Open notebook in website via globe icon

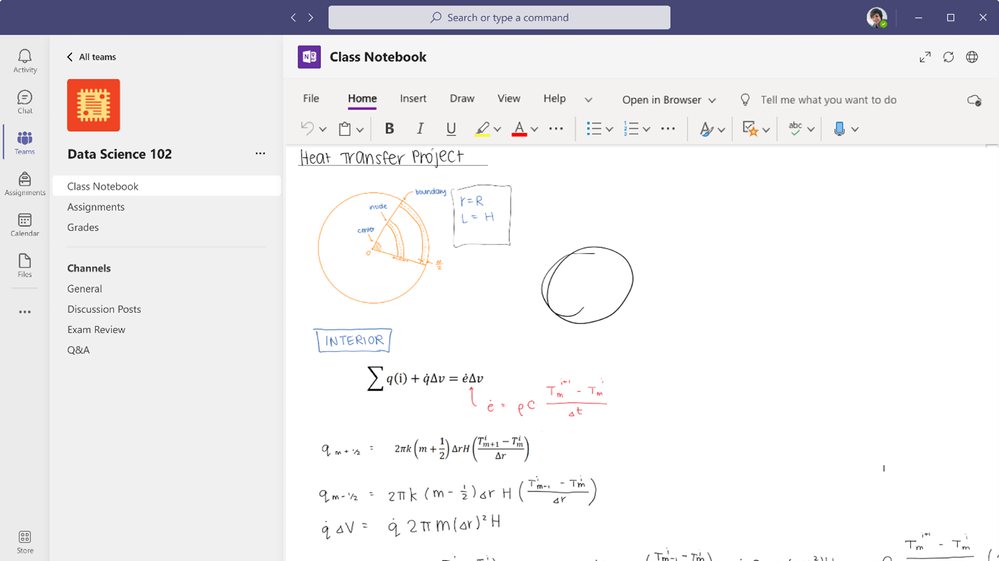click(972, 57)
